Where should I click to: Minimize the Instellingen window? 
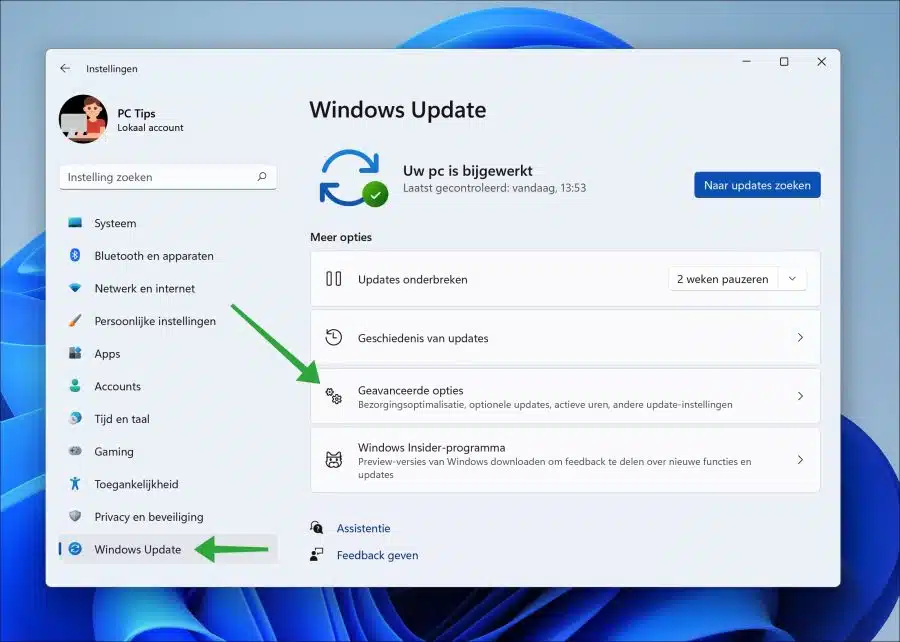click(746, 61)
